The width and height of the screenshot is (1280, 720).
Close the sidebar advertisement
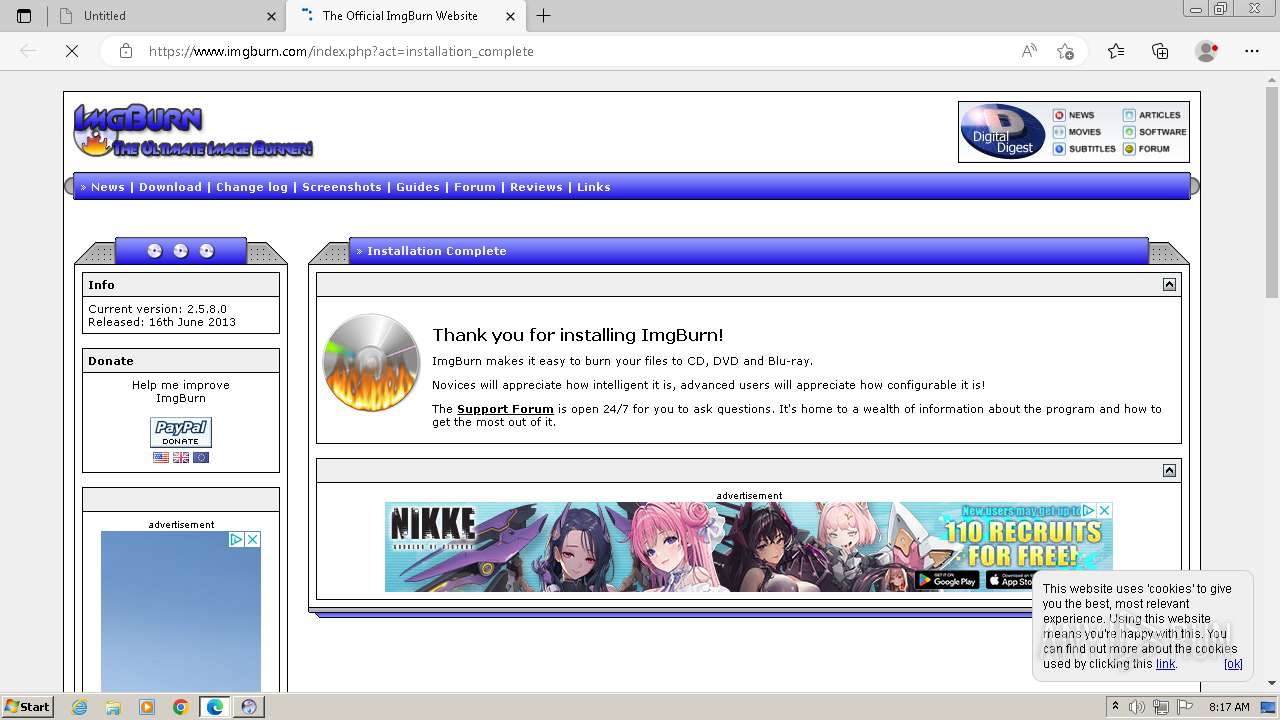(x=253, y=539)
